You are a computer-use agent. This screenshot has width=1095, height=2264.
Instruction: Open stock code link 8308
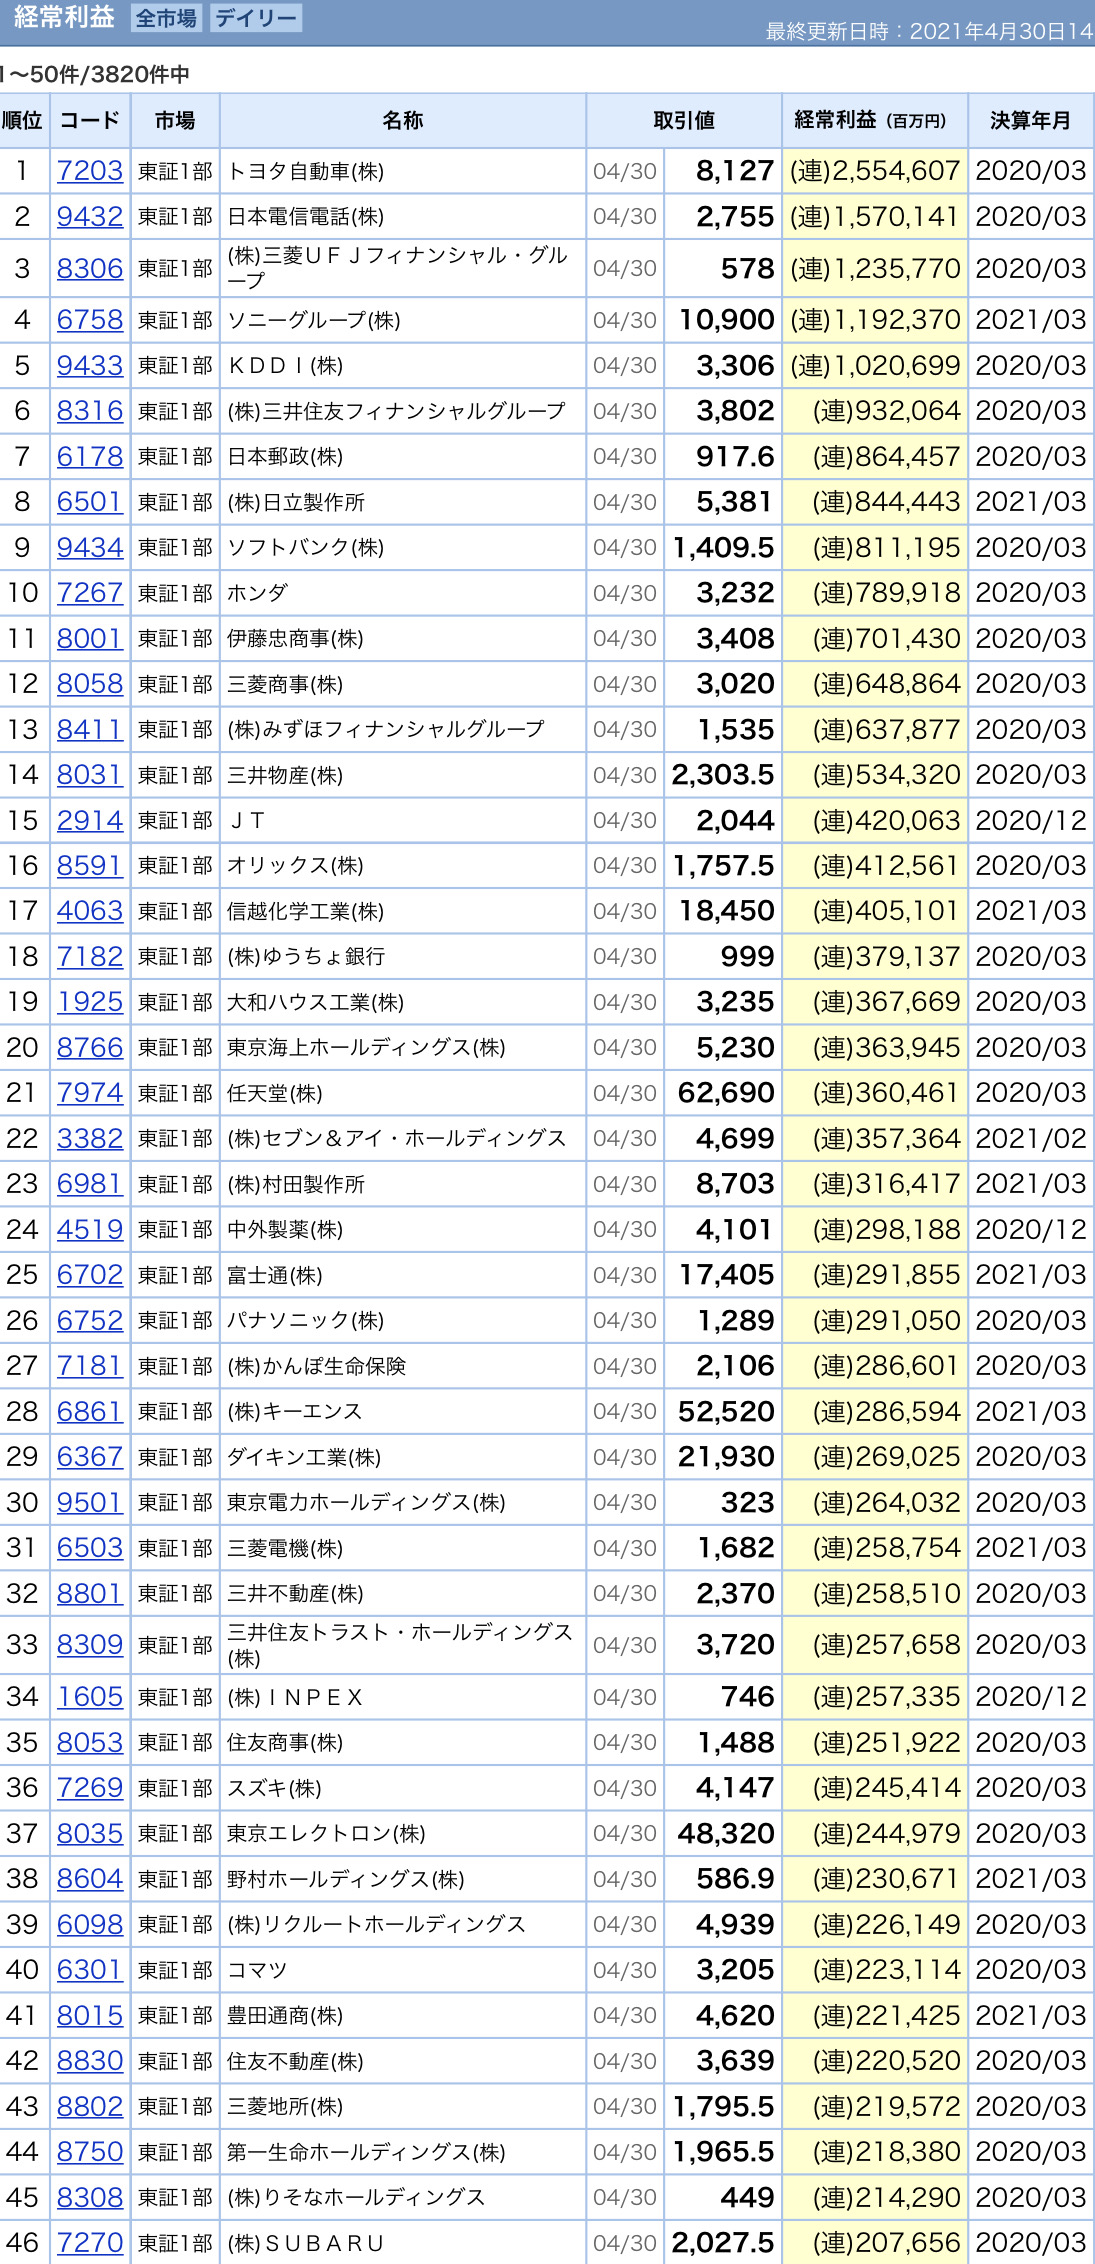click(90, 2198)
